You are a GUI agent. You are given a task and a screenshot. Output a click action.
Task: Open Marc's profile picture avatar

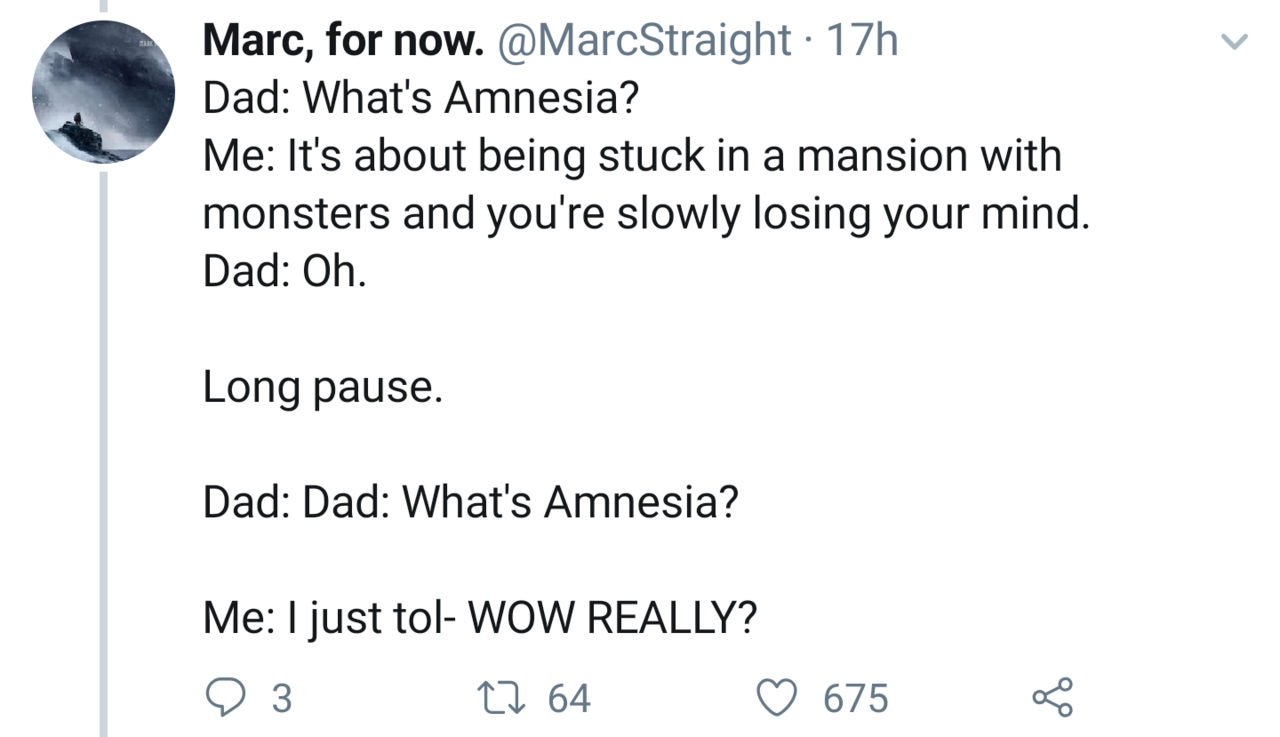click(104, 92)
